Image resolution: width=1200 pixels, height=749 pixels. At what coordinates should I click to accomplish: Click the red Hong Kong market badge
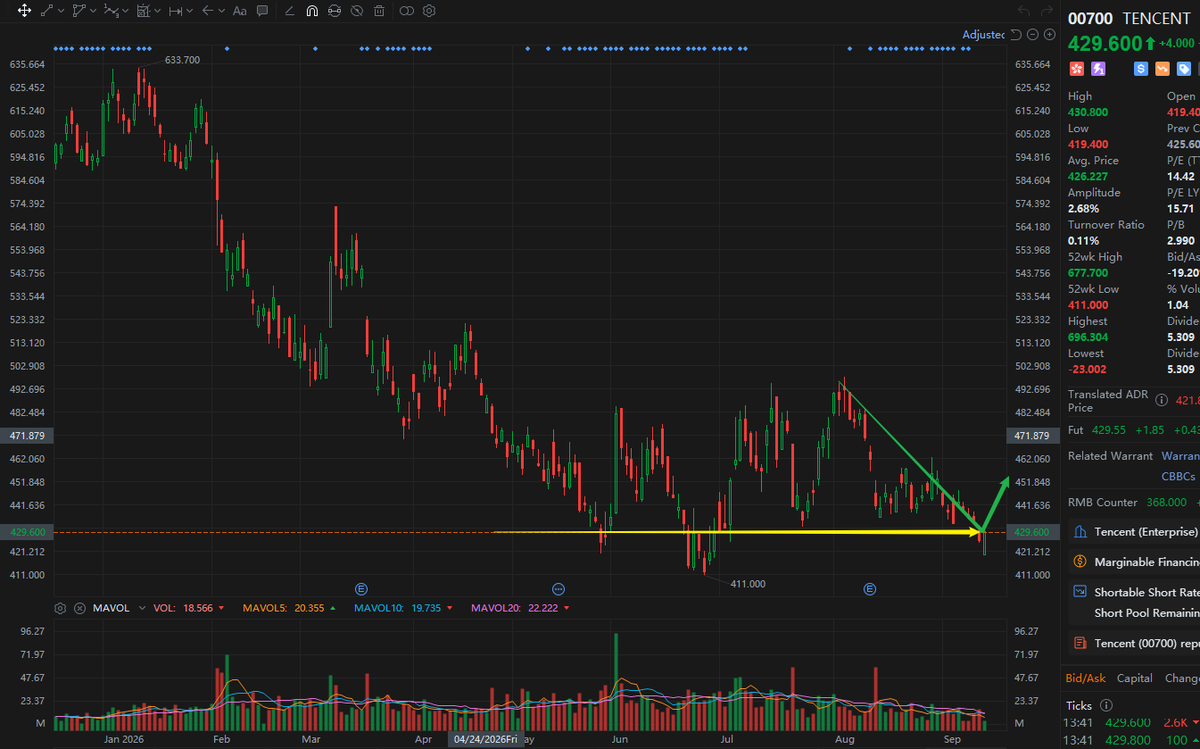1077,69
